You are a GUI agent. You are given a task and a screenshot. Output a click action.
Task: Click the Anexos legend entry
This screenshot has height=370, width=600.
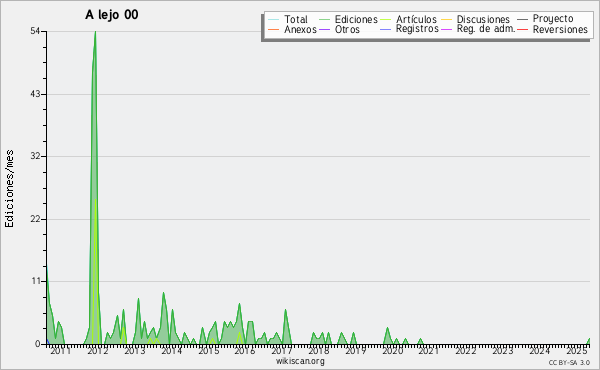click(x=292, y=29)
